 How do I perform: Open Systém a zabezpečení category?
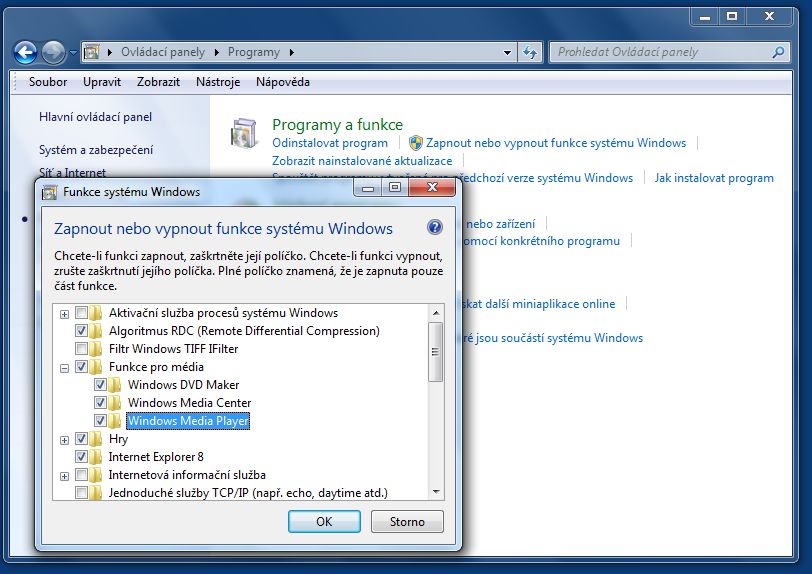[x=96, y=150]
